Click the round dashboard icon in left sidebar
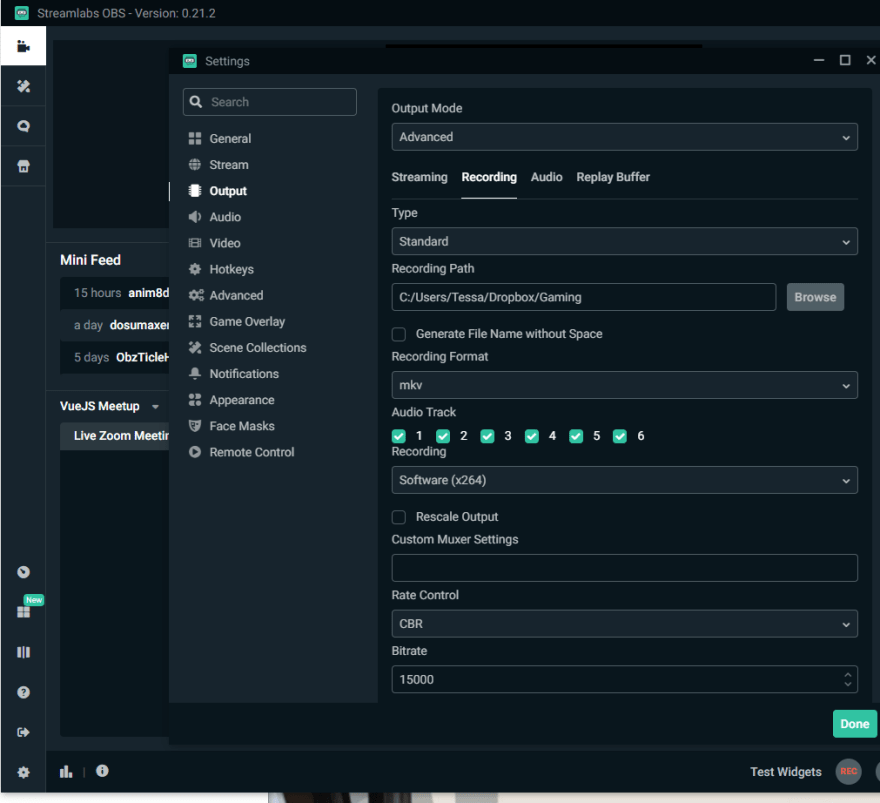 pos(23,572)
